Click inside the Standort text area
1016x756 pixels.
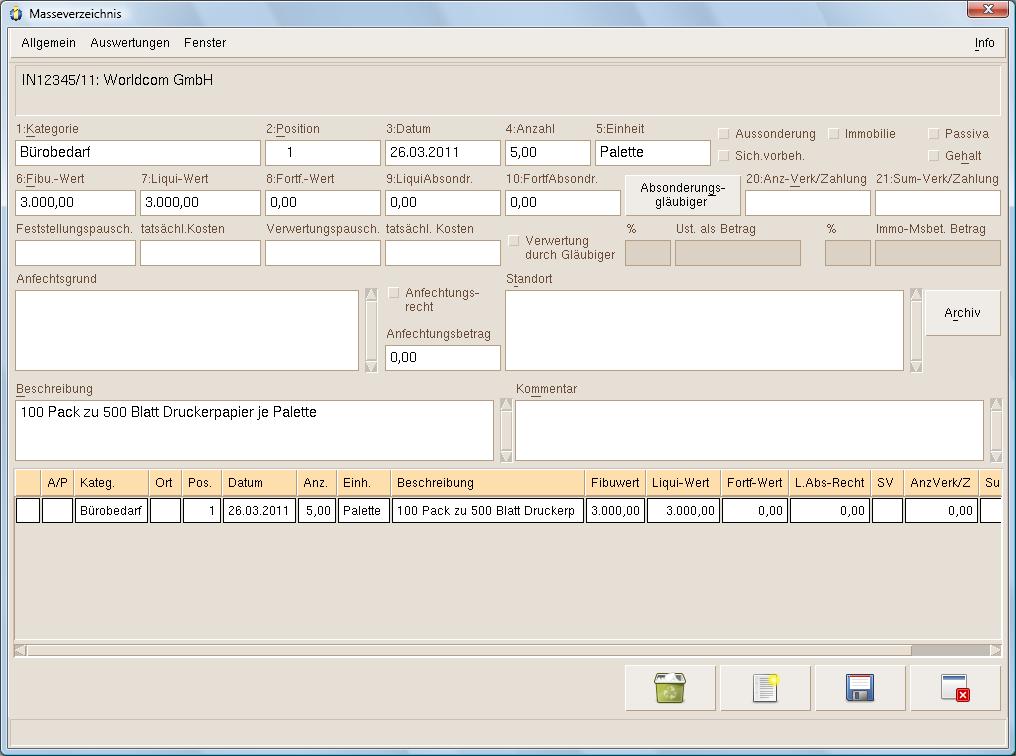point(704,330)
